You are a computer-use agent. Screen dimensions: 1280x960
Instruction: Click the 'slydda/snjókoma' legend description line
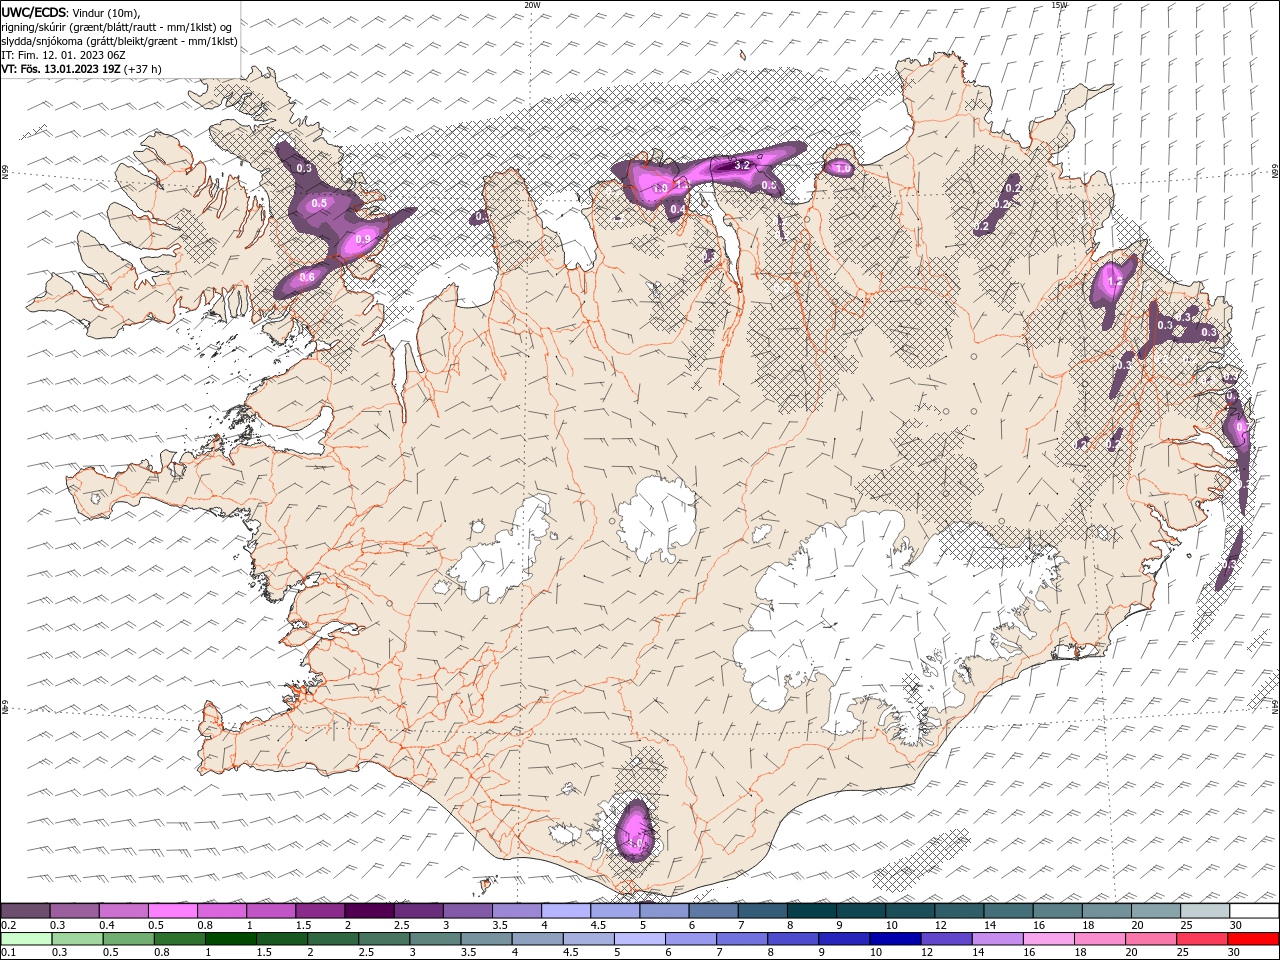coord(119,41)
